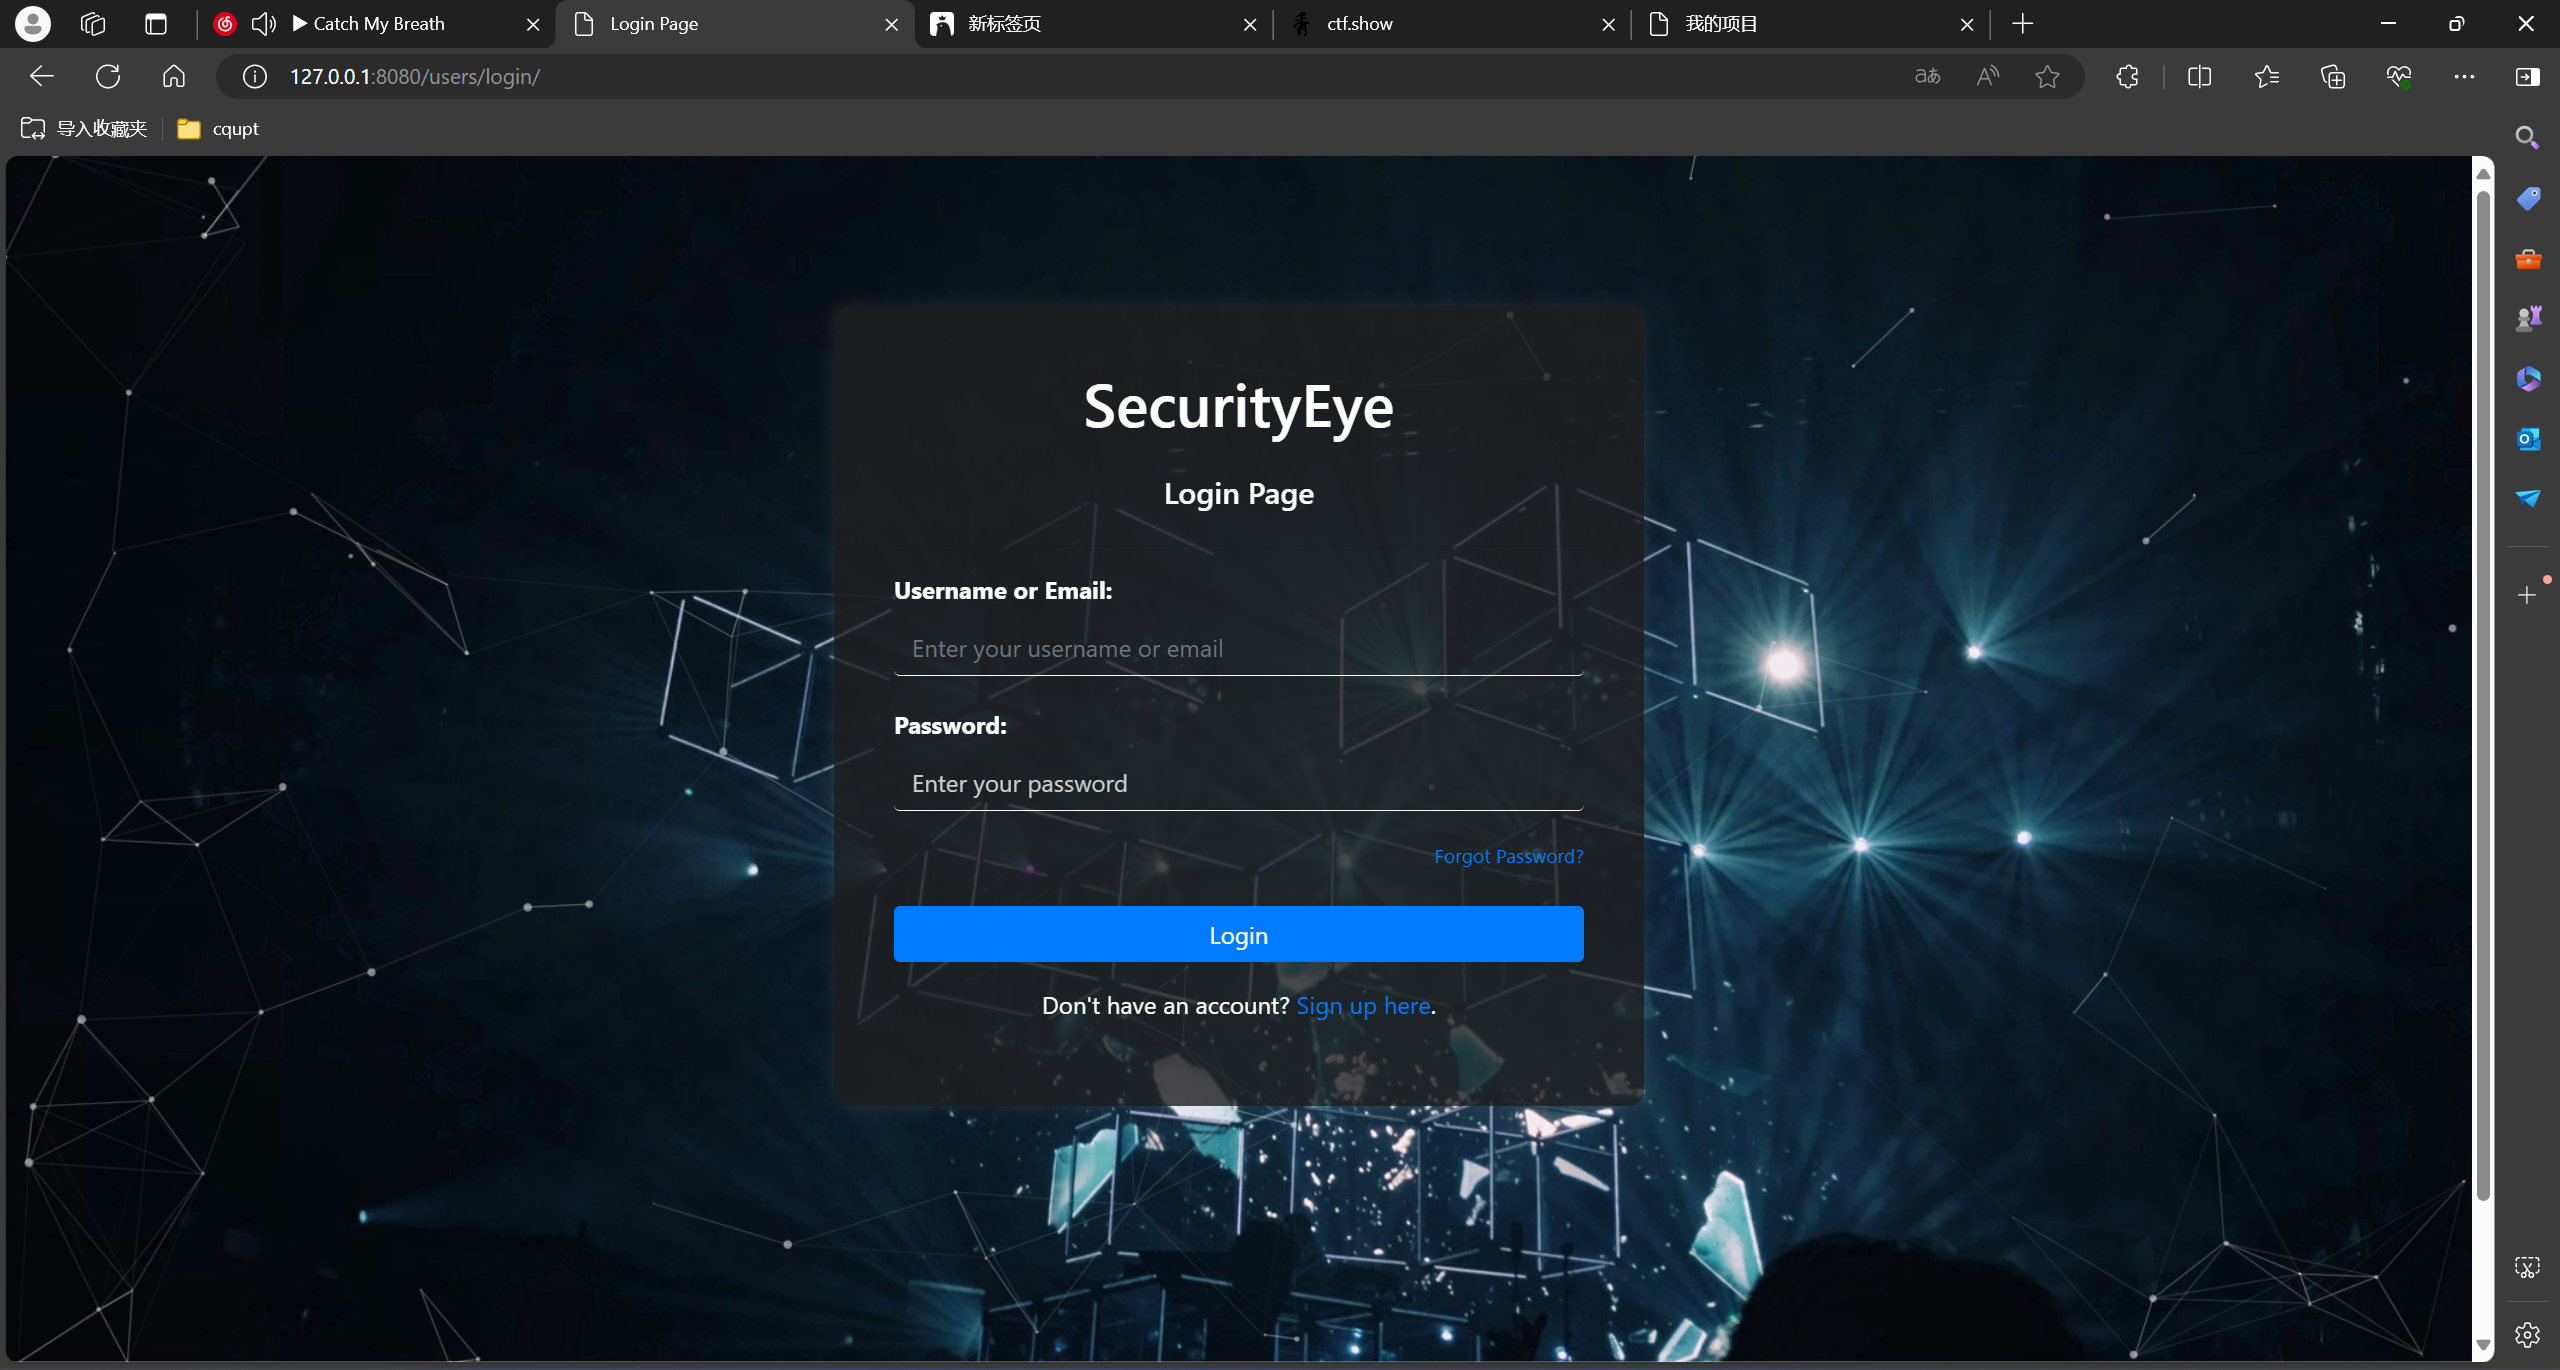Mute the Catch My Breath tab audio
Viewport: 2560px width, 1370px height.
pos(263,24)
